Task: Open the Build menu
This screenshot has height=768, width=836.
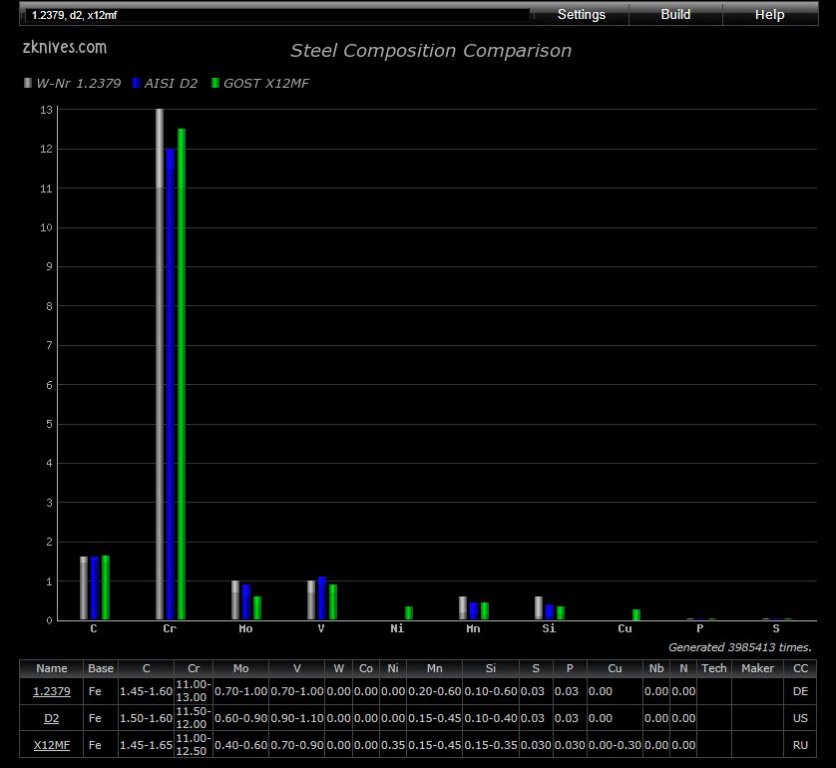Action: 675,15
